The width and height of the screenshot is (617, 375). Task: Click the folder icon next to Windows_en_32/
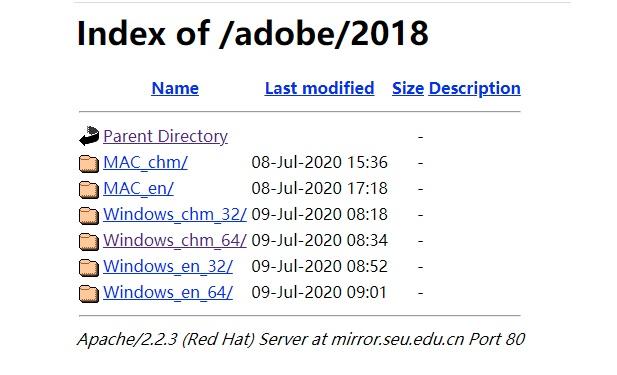[89, 268]
